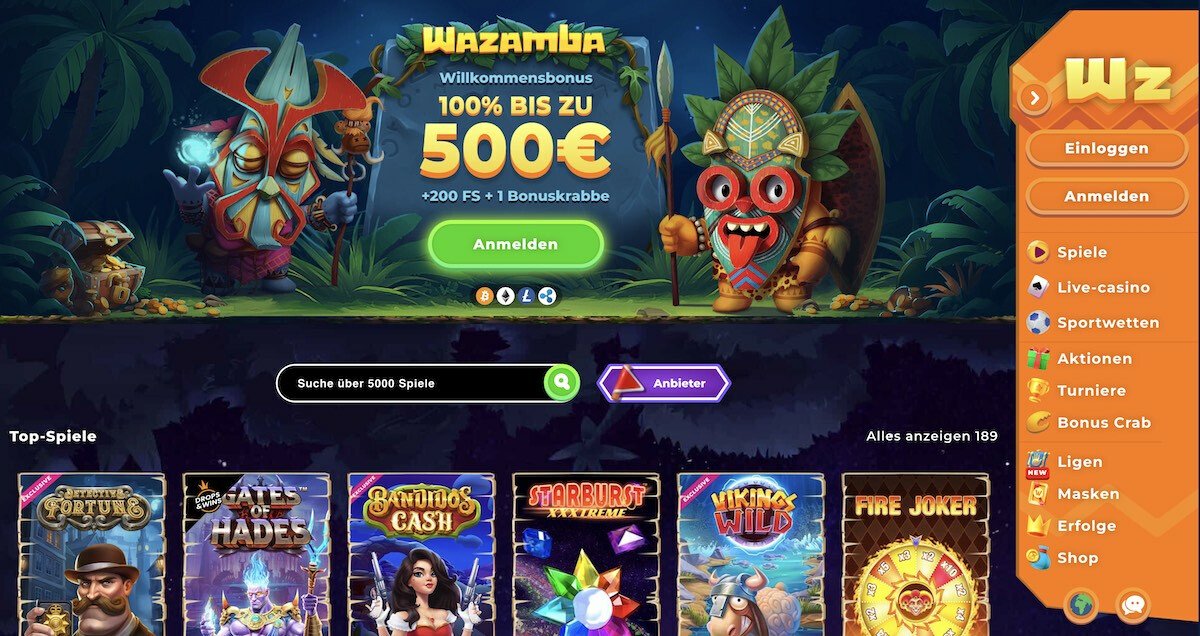The height and width of the screenshot is (636, 1200).
Task: Click the Masken mask icon
Action: coord(1039,493)
